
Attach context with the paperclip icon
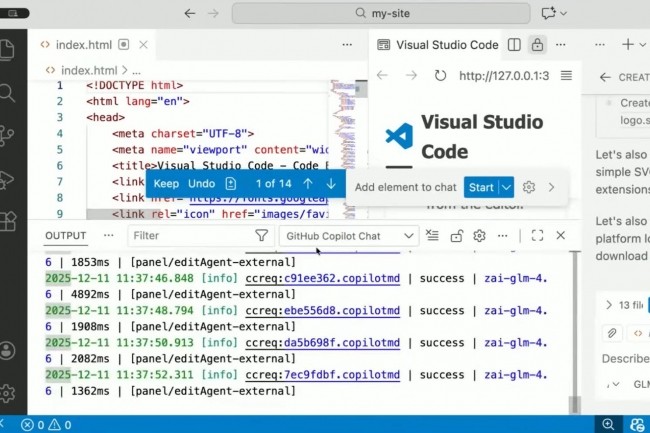612,333
